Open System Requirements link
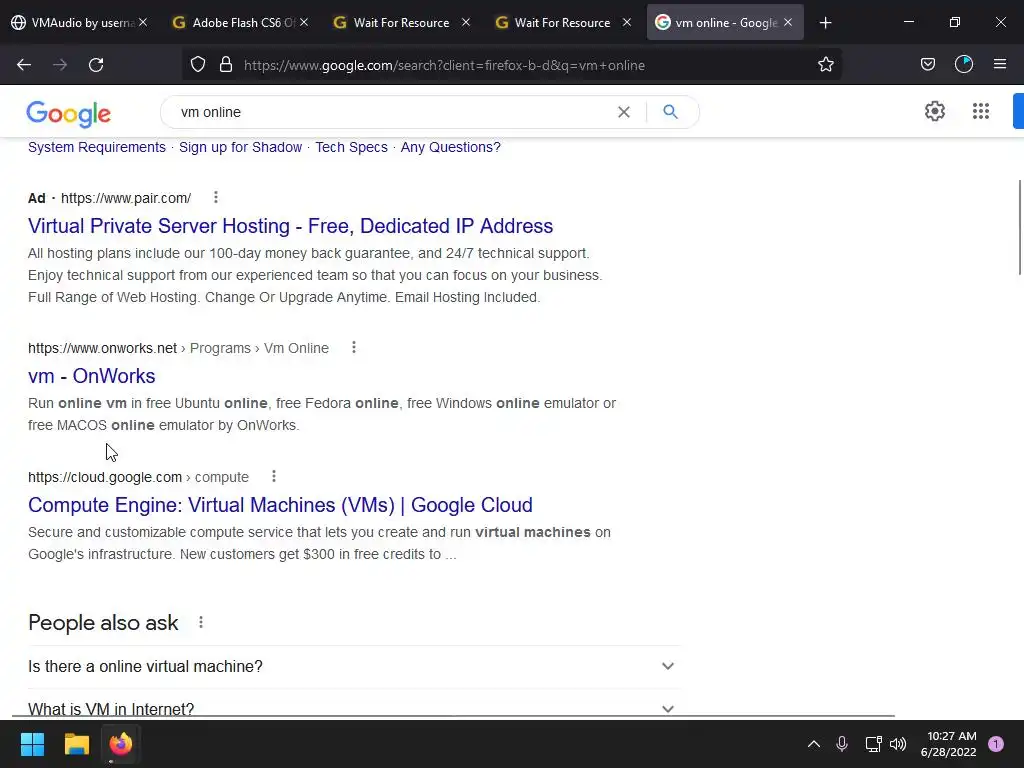The width and height of the screenshot is (1024, 768). coord(97,147)
